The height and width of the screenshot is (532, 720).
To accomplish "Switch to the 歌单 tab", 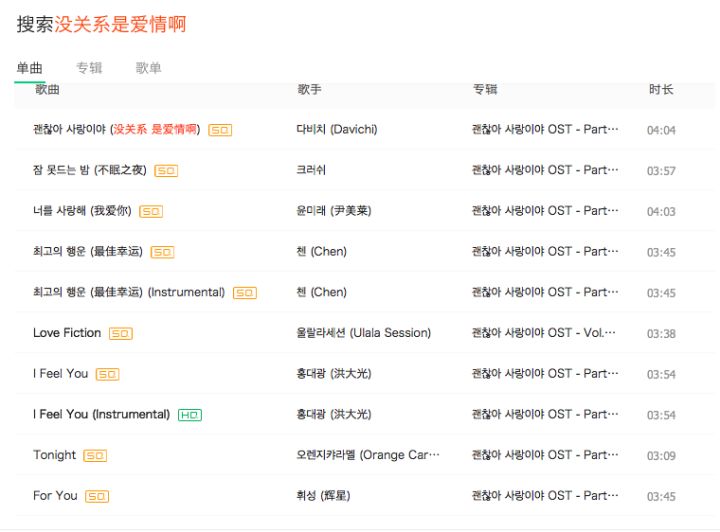I will (x=148, y=68).
